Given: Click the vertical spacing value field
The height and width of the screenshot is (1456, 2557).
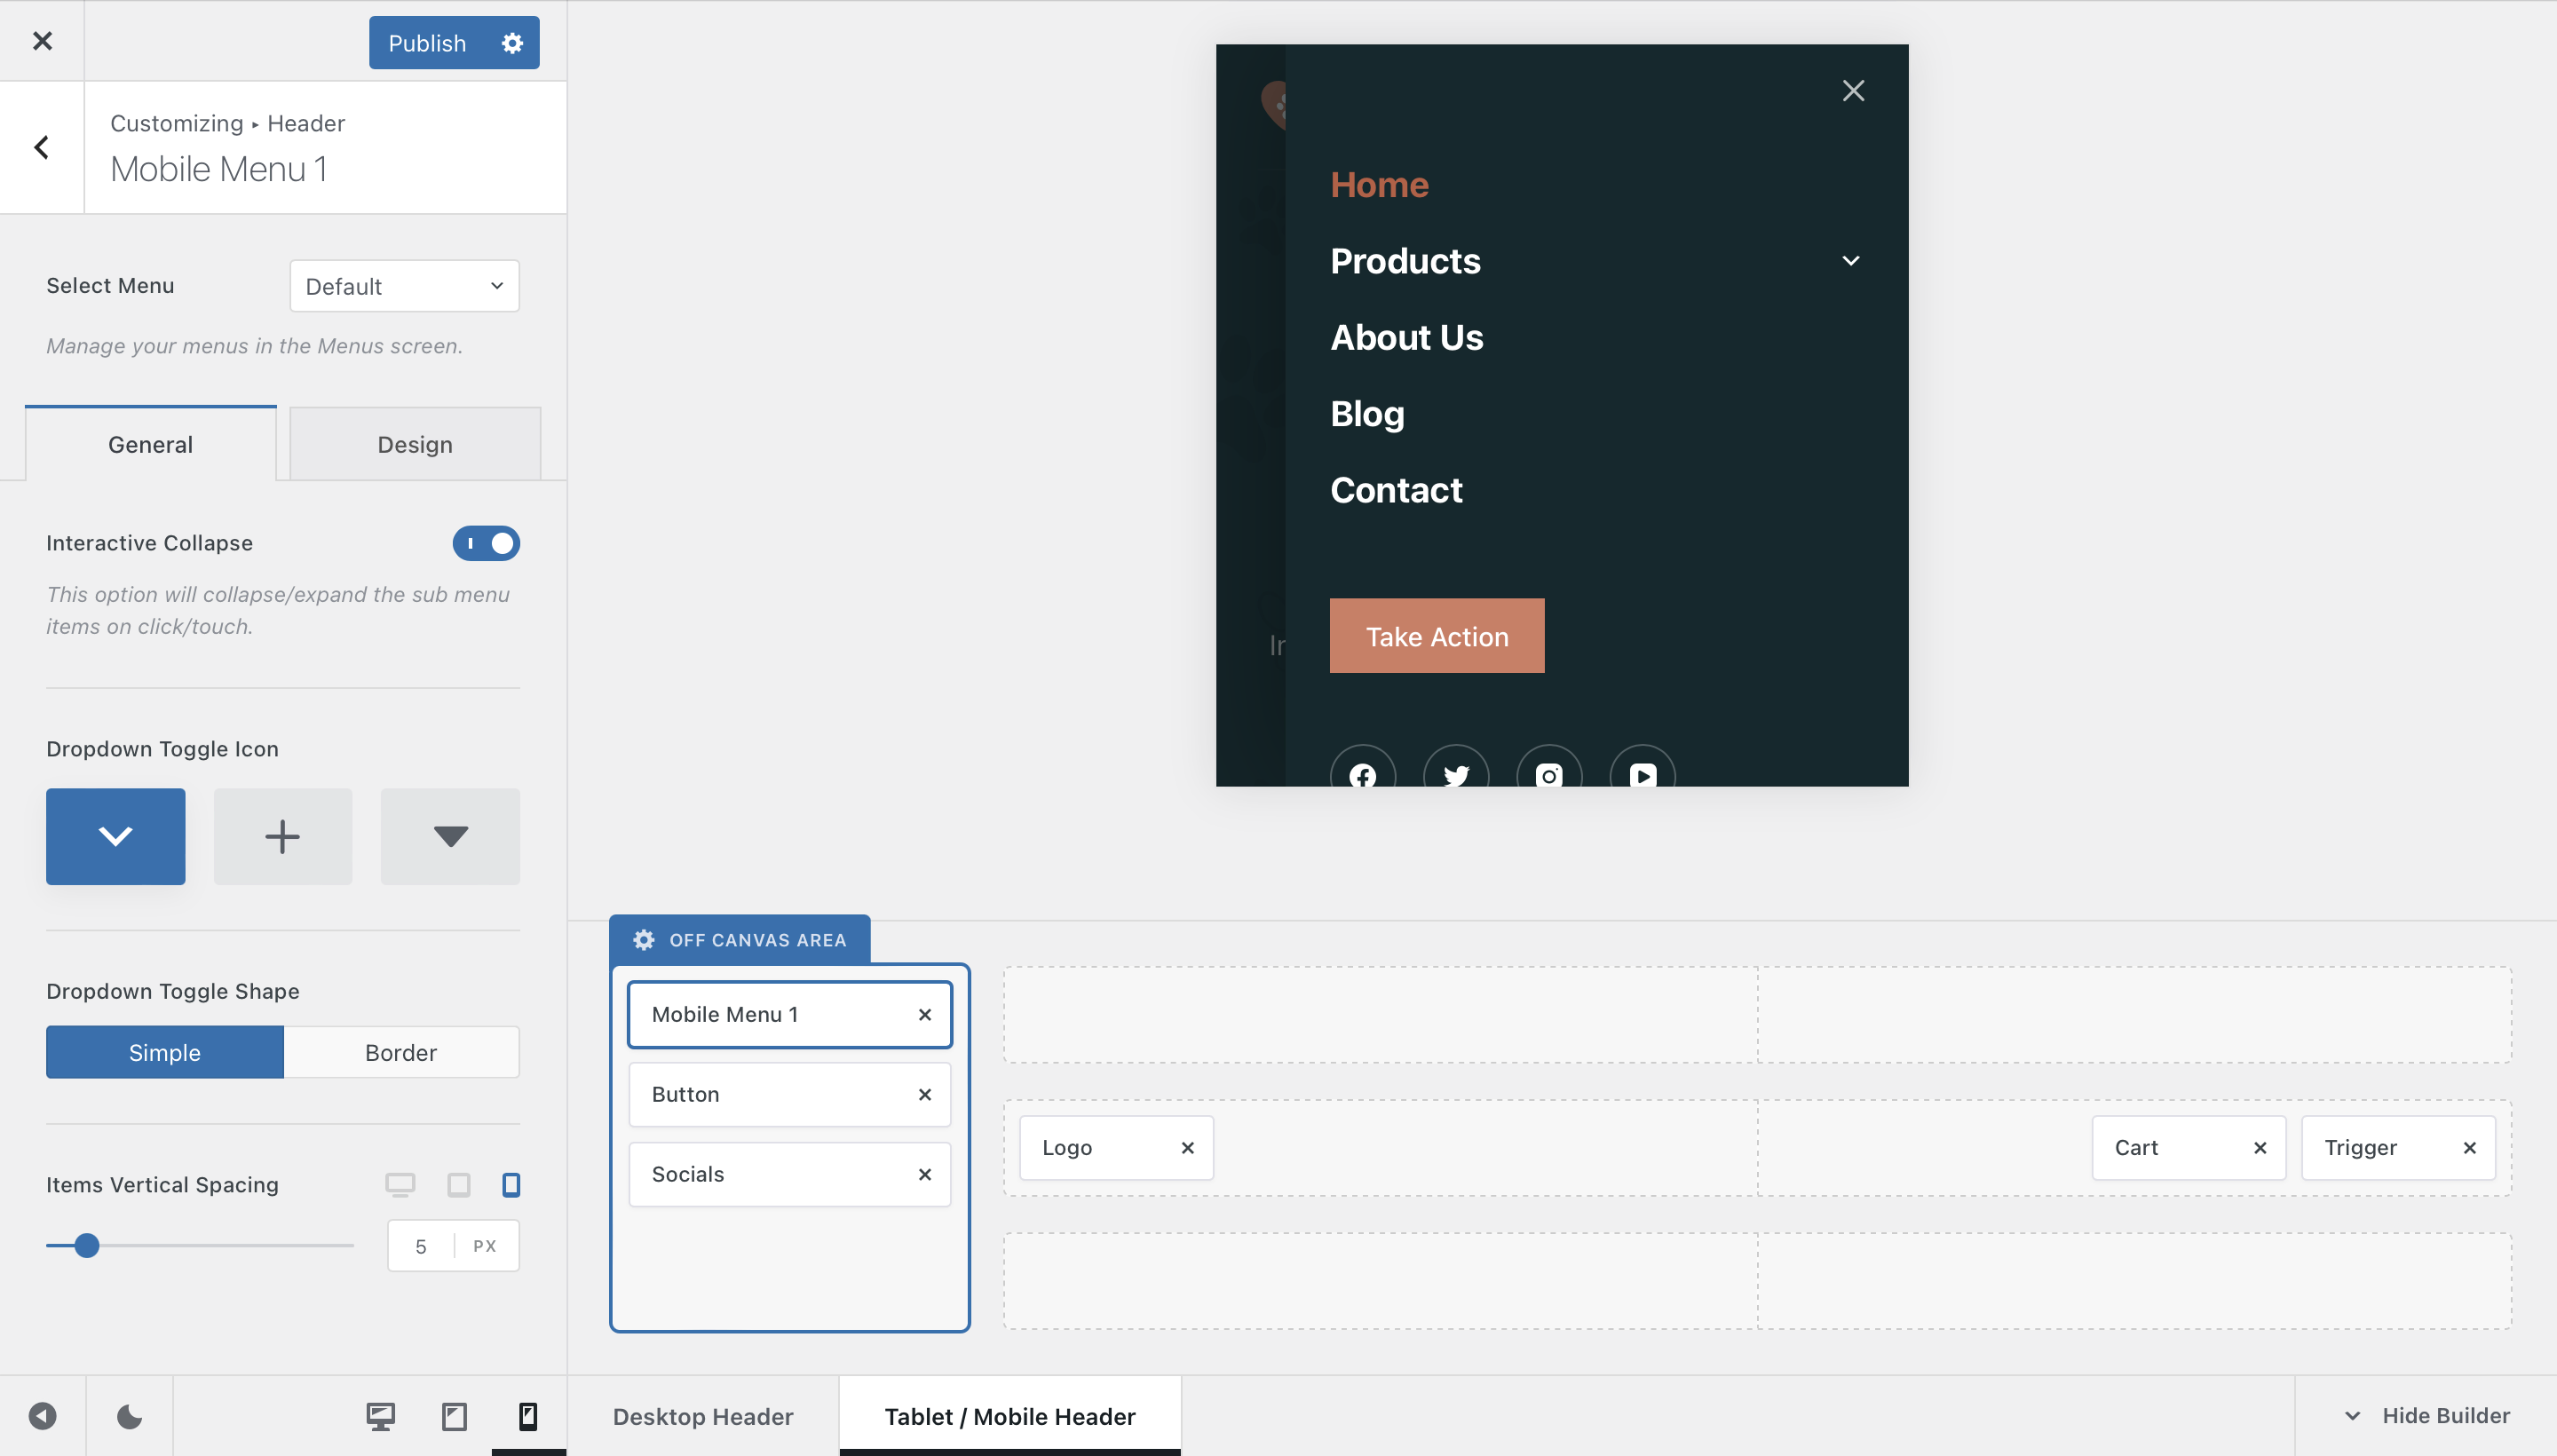Looking at the screenshot, I should pyautogui.click(x=421, y=1246).
